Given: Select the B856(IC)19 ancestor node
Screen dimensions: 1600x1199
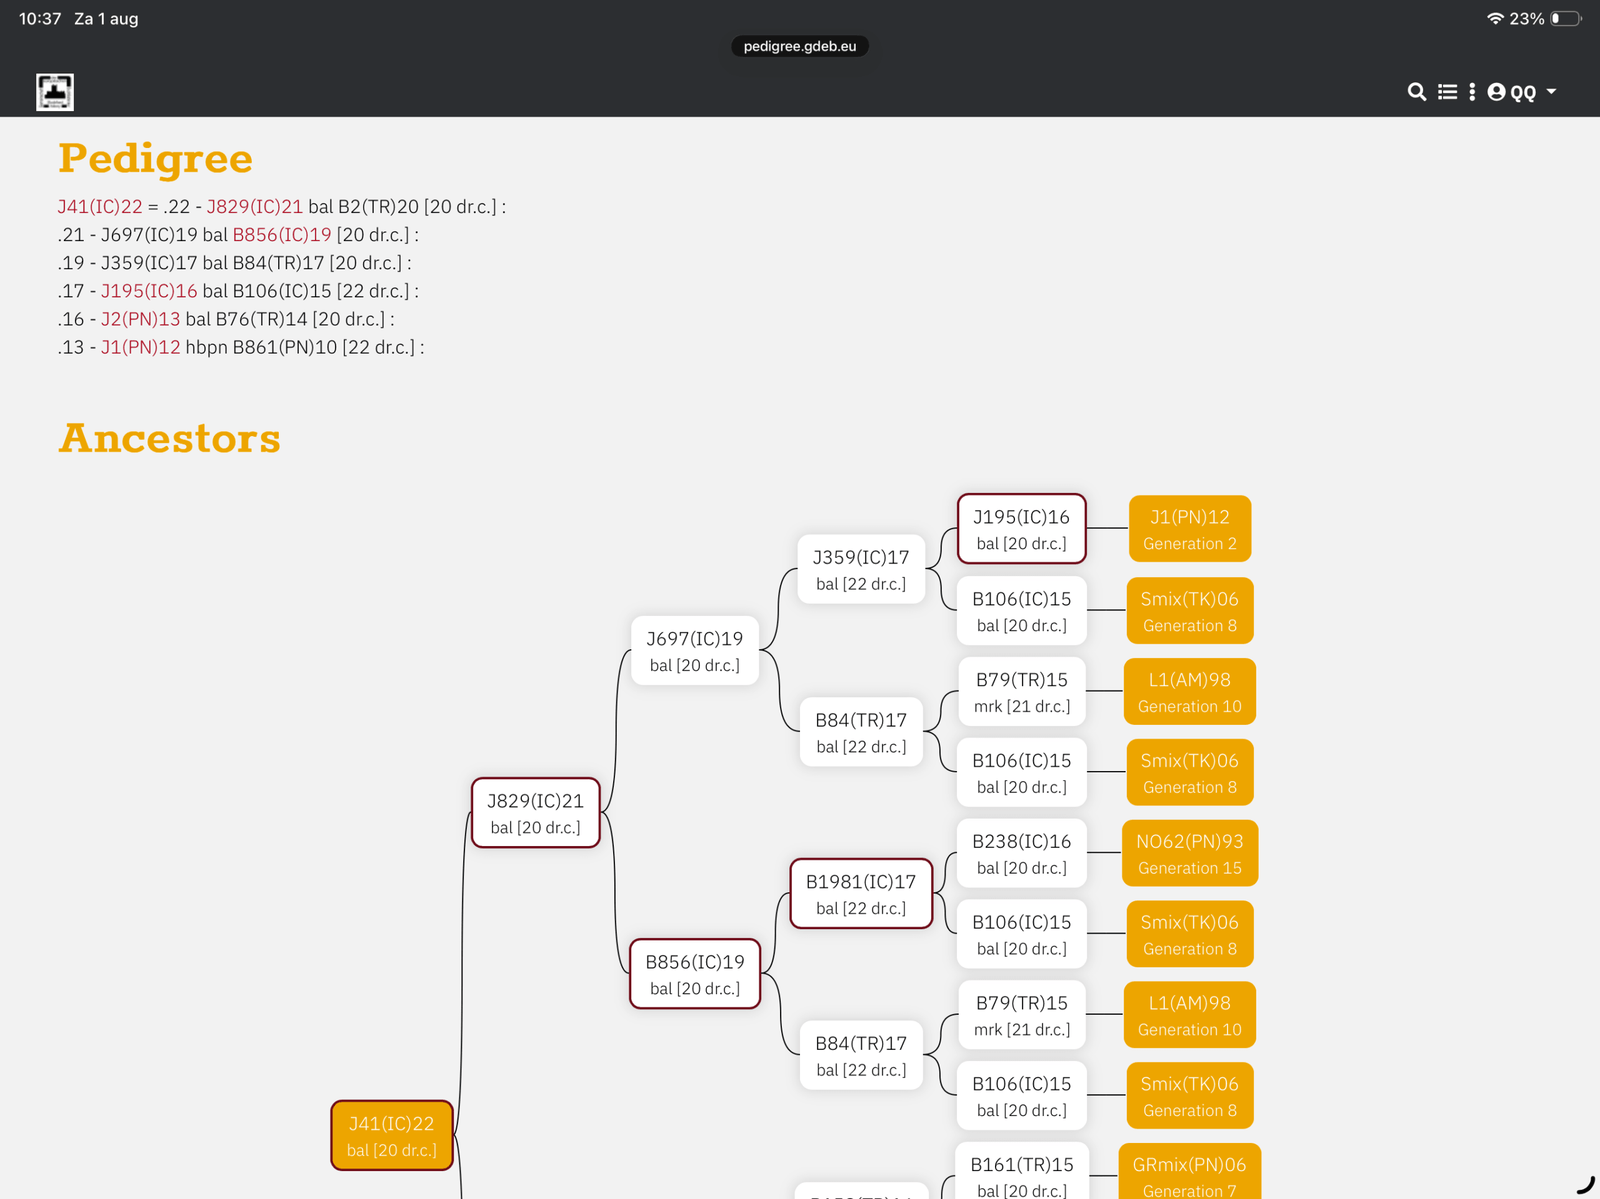Looking at the screenshot, I should click(695, 974).
